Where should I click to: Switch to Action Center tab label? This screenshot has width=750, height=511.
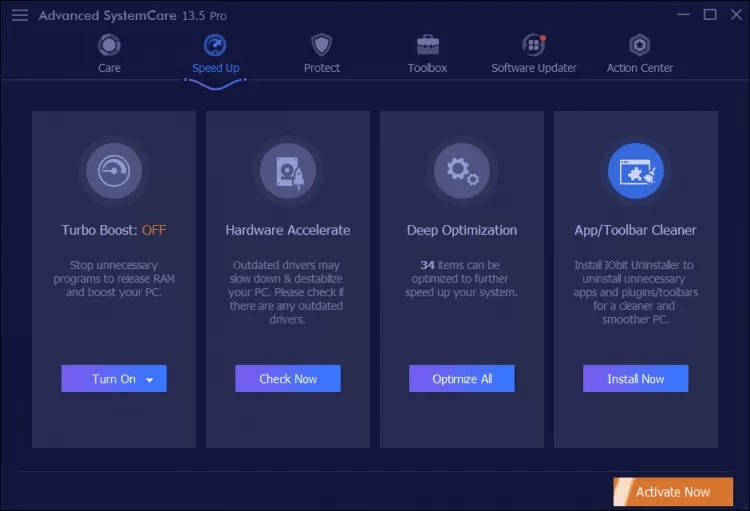640,68
